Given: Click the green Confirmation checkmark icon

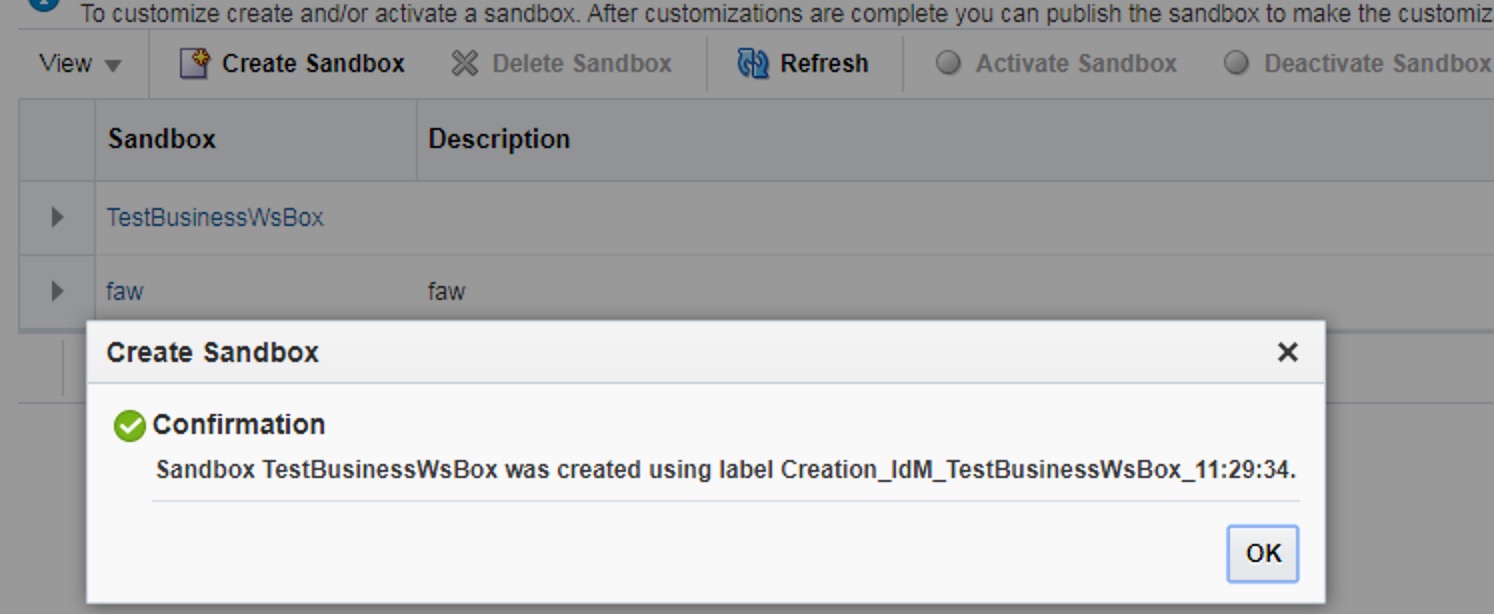Looking at the screenshot, I should pyautogui.click(x=130, y=426).
